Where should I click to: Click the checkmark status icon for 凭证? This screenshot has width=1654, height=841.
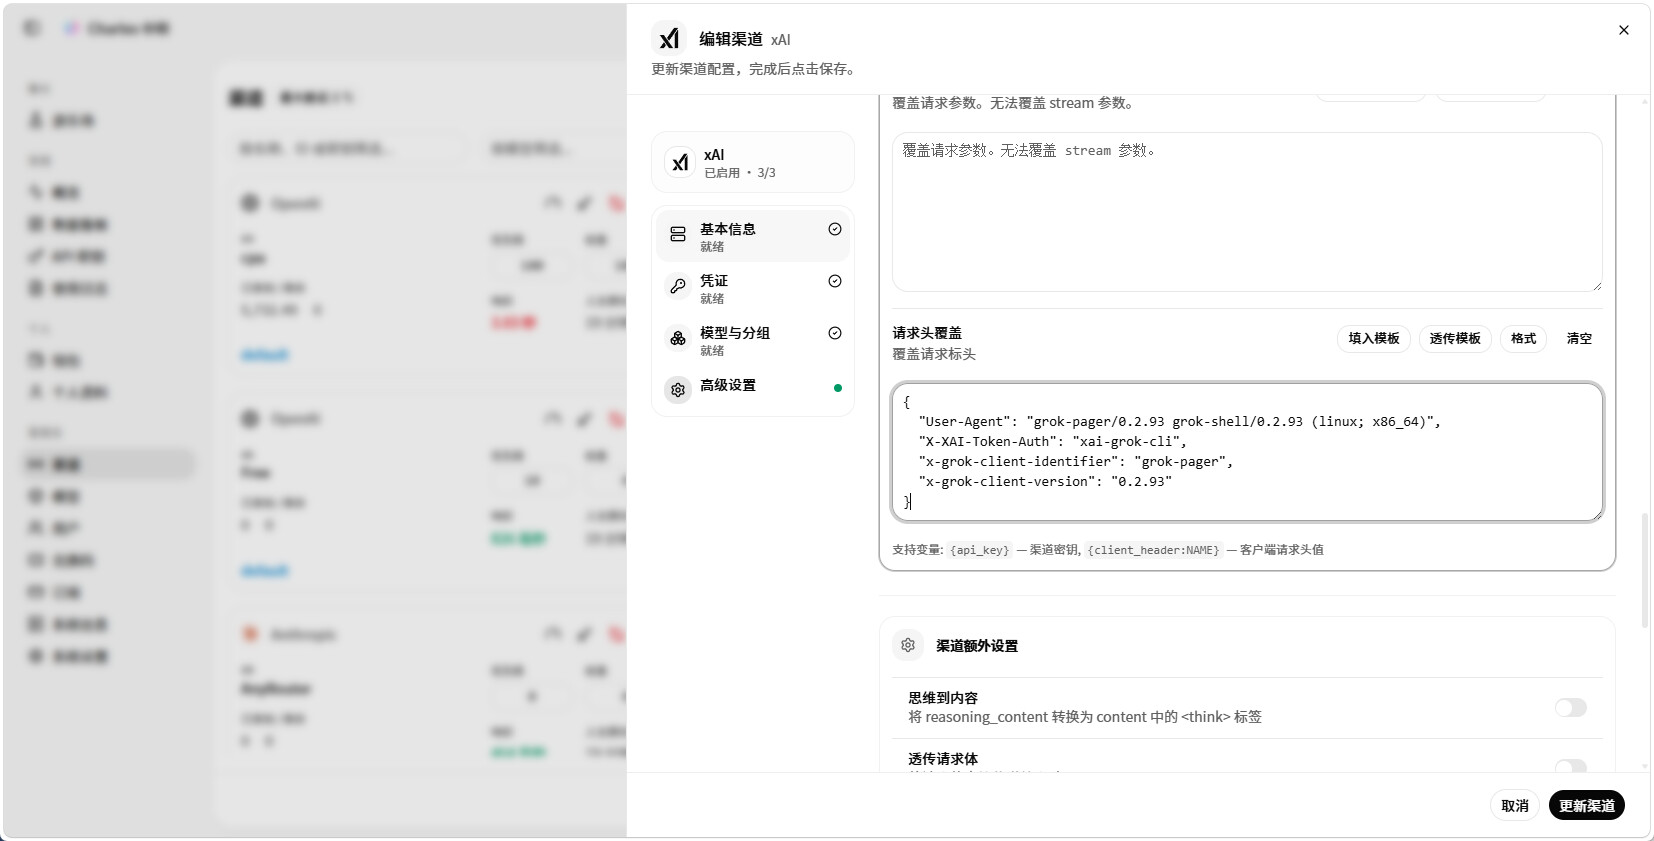click(835, 281)
